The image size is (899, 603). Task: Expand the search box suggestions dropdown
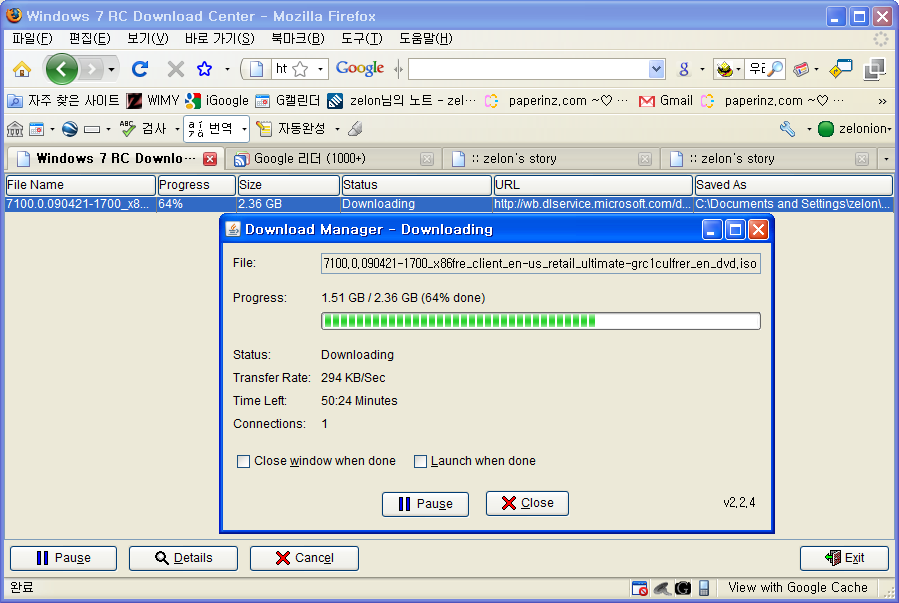[x=656, y=69]
